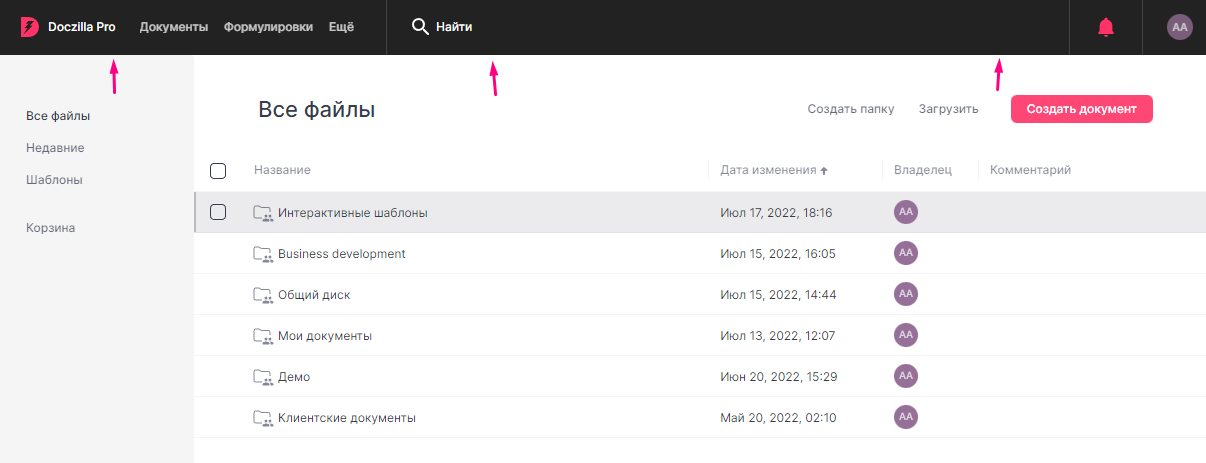The height and width of the screenshot is (463, 1206).
Task: Click folder icon of Общий диск
Action: (263, 295)
